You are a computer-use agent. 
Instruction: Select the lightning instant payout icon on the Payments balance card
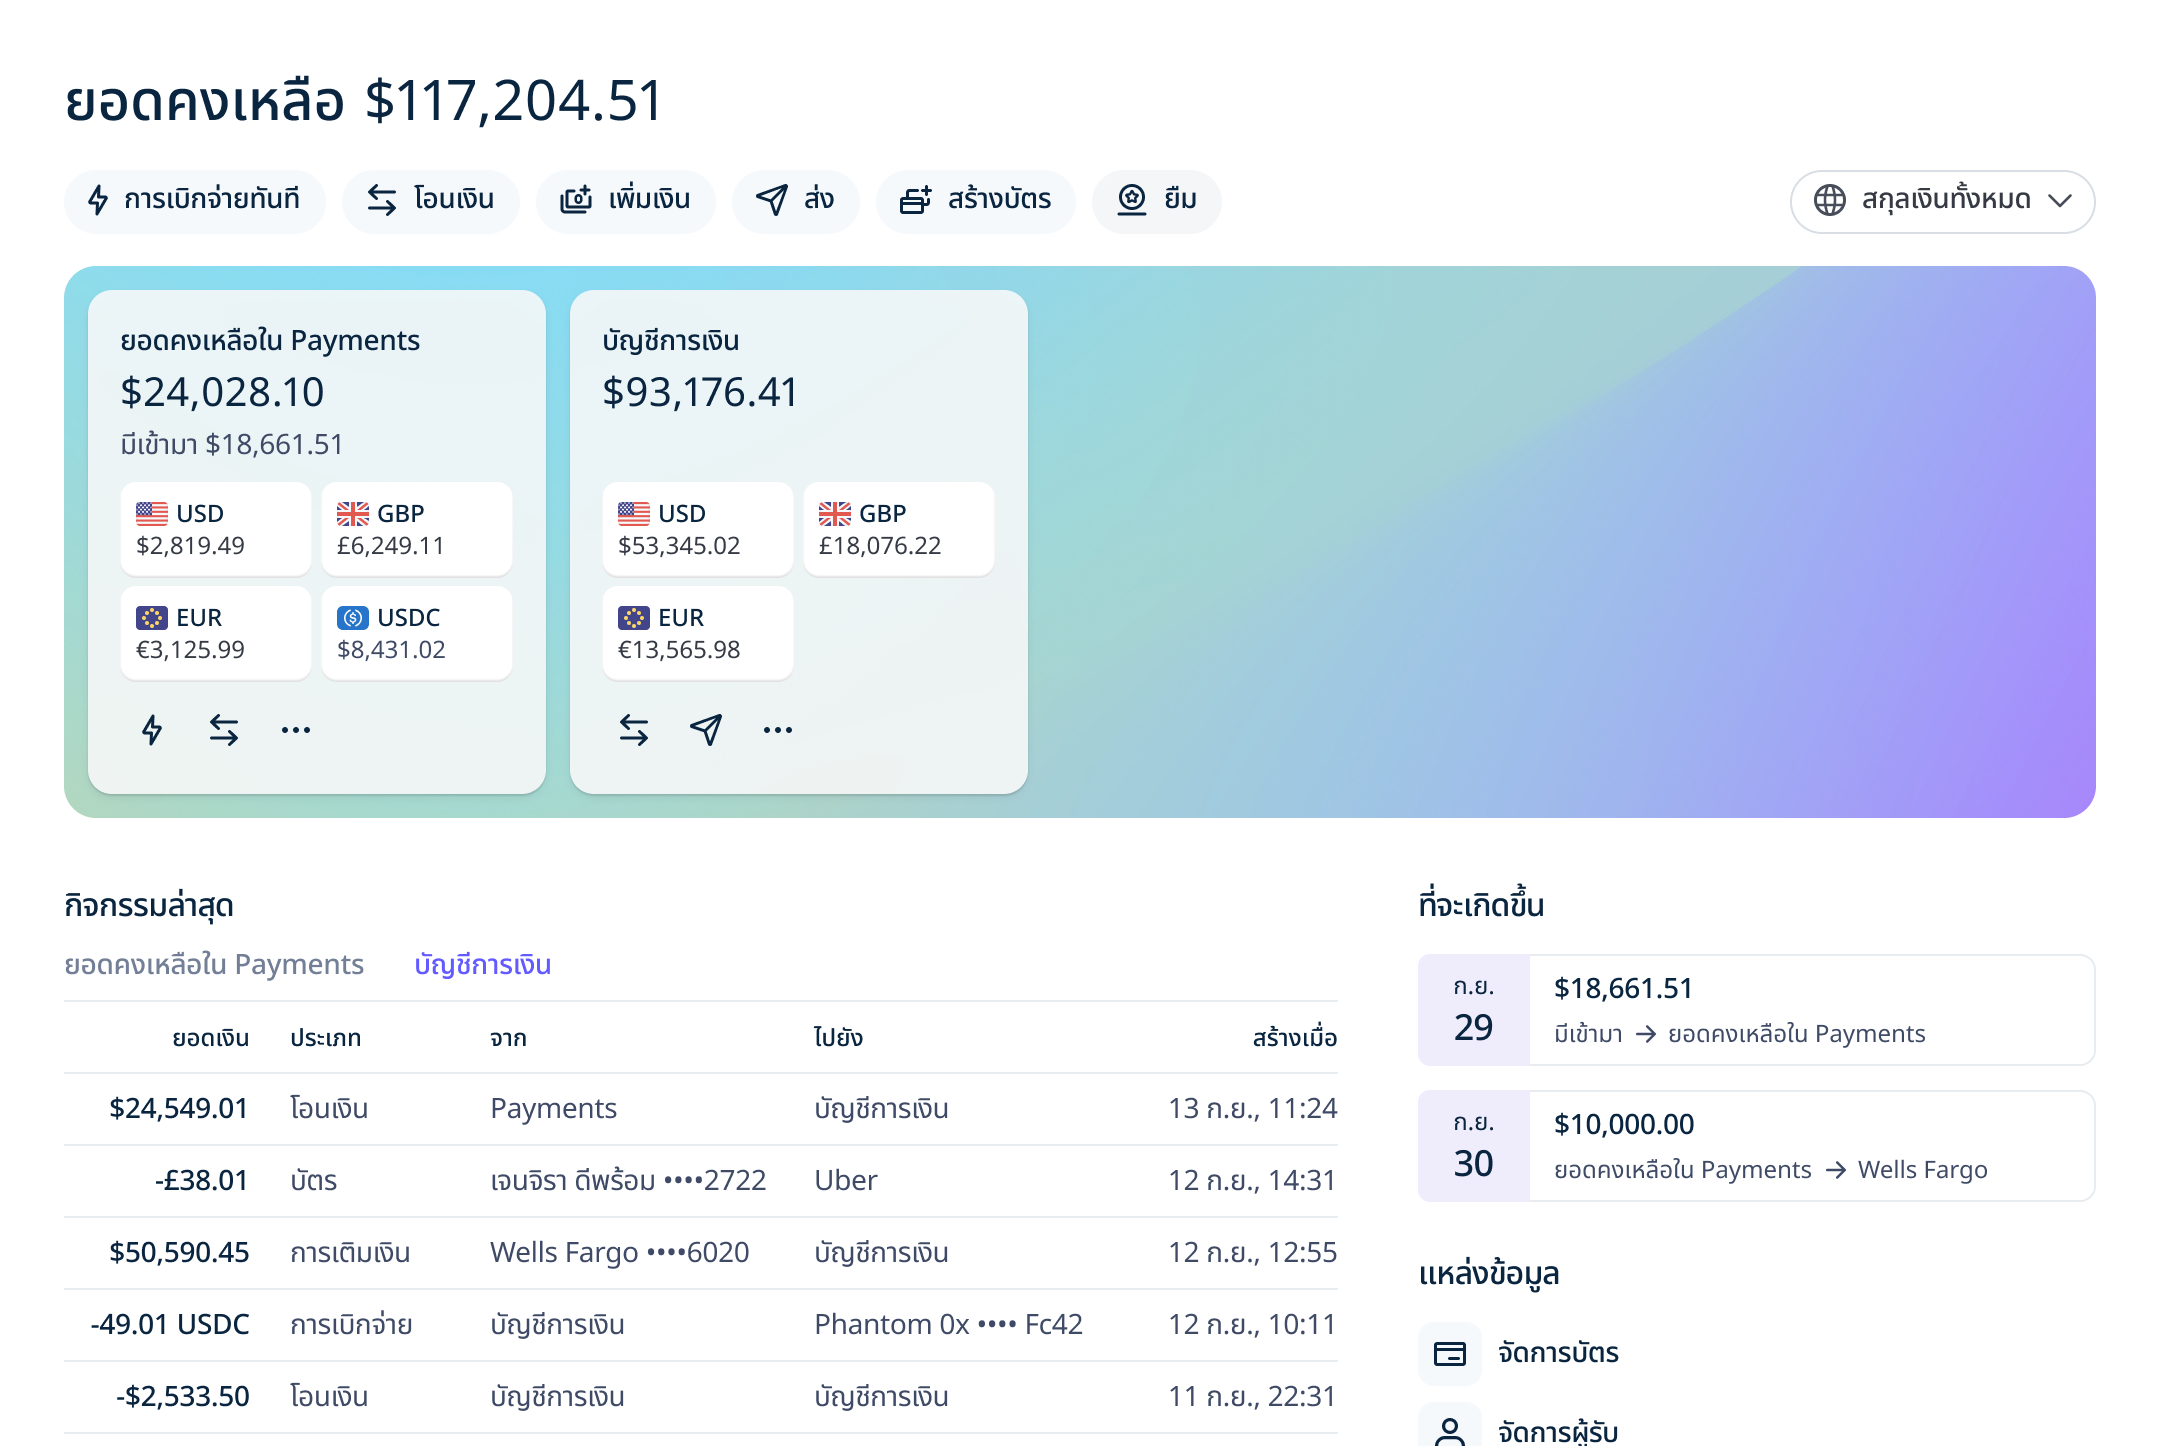[x=152, y=729]
